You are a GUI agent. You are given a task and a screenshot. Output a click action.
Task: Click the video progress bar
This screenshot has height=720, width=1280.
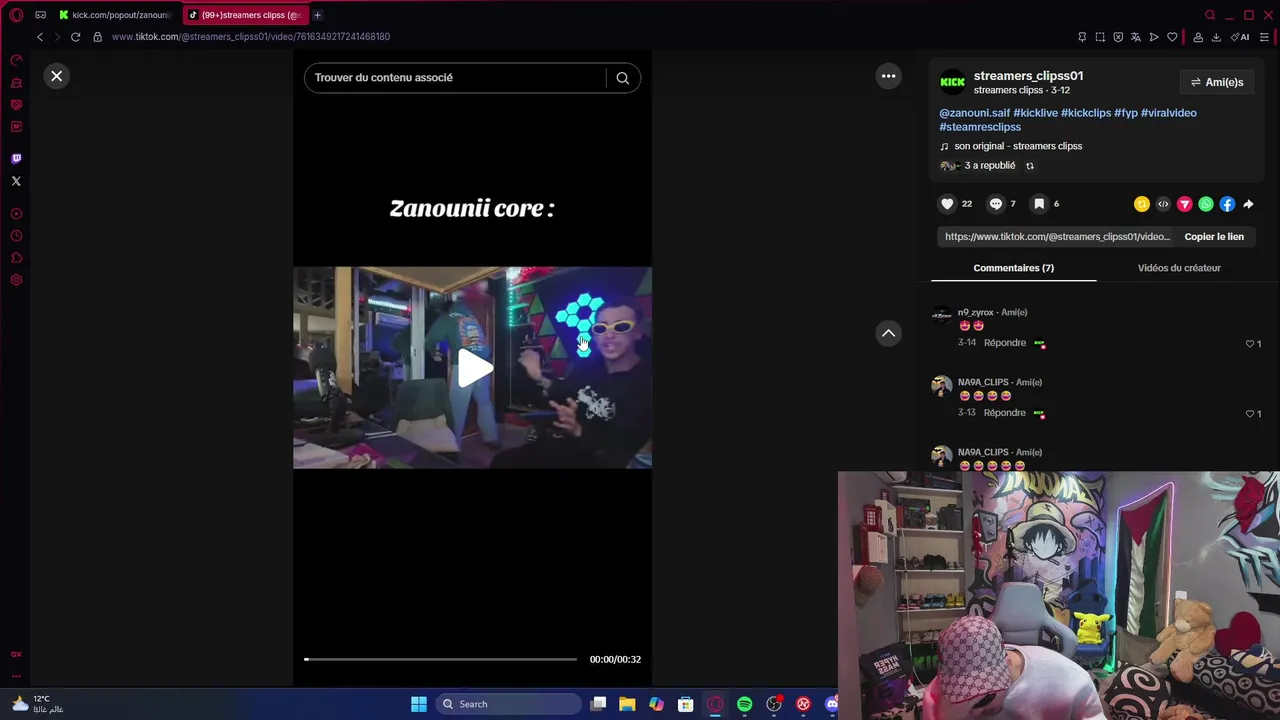[440, 659]
